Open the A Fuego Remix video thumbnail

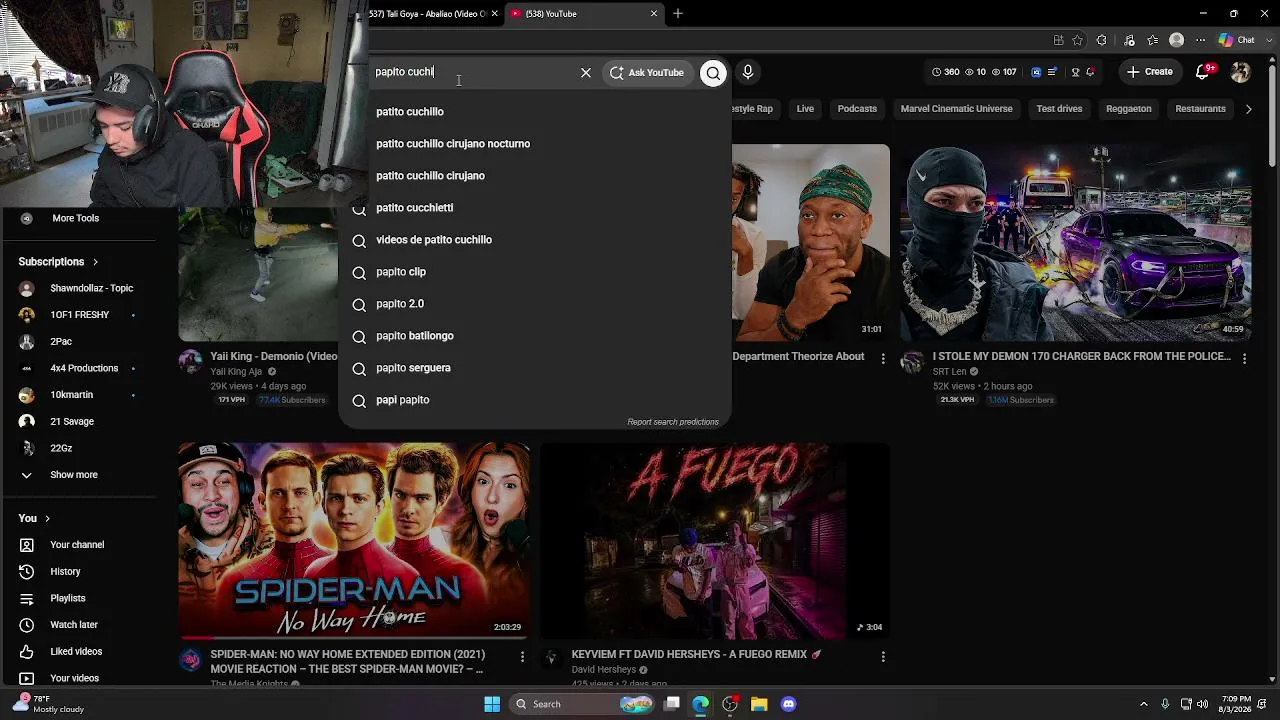[715, 540]
